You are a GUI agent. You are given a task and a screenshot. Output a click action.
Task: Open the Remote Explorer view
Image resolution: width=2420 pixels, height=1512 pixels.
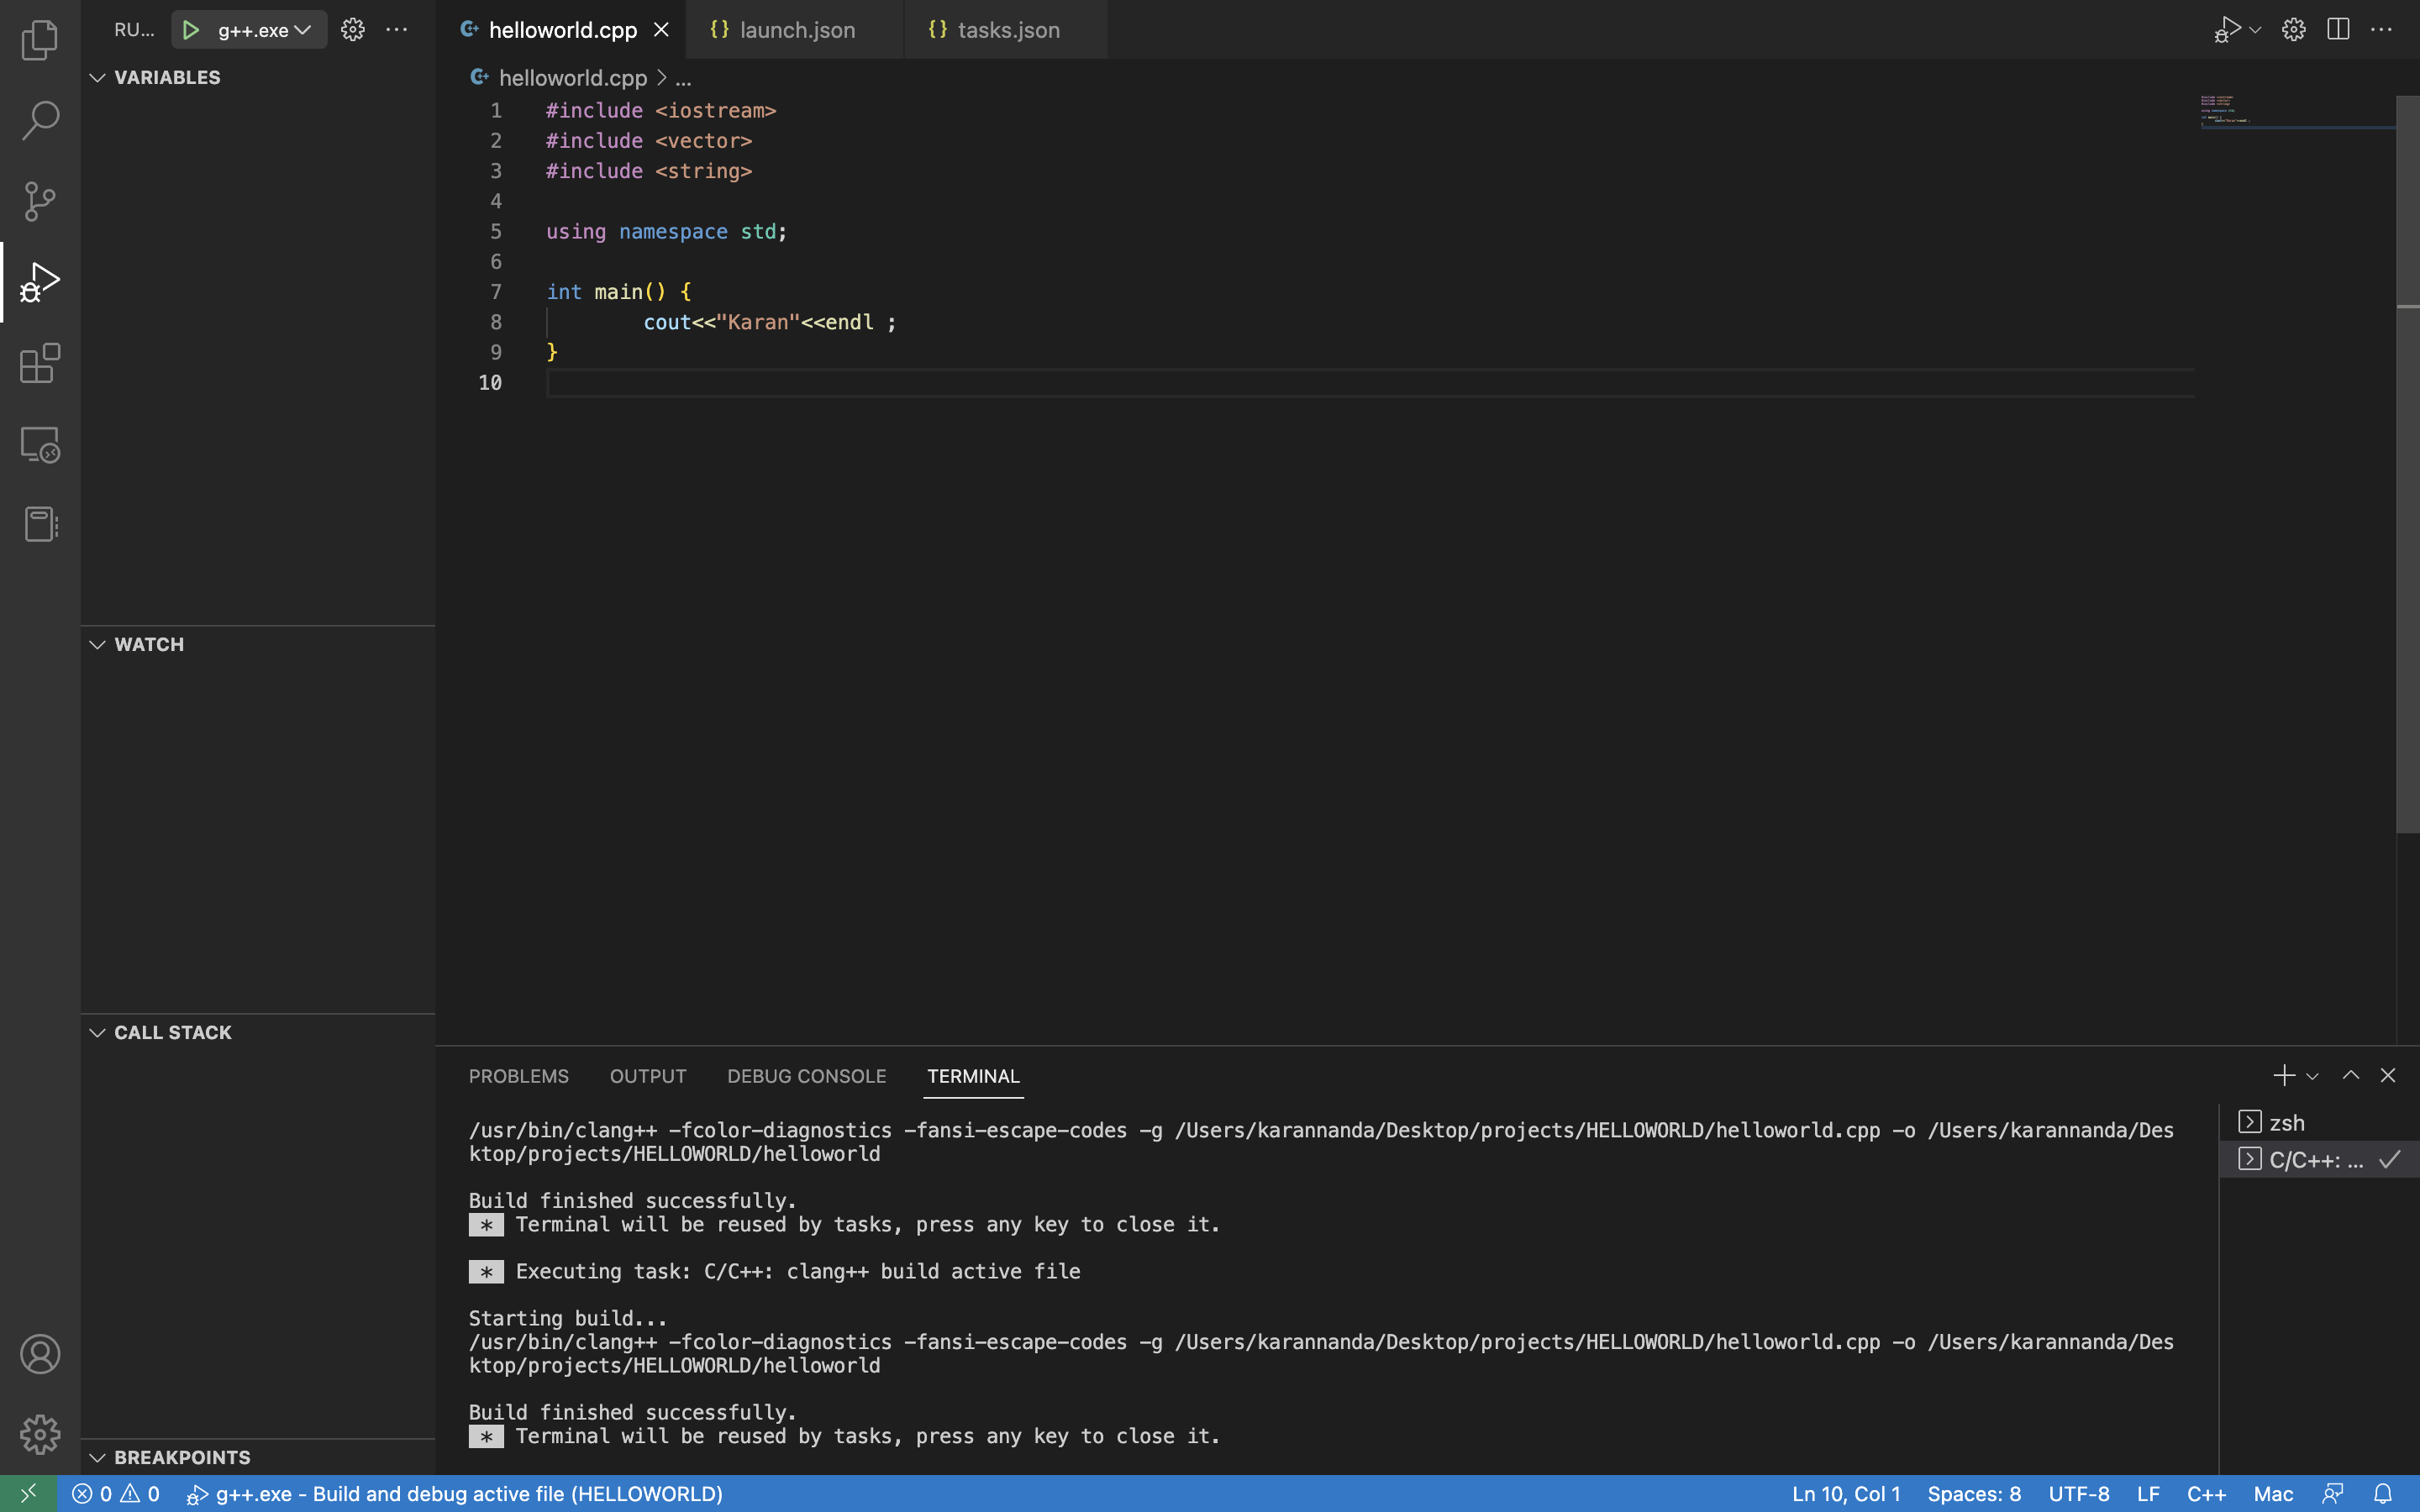tap(40, 444)
